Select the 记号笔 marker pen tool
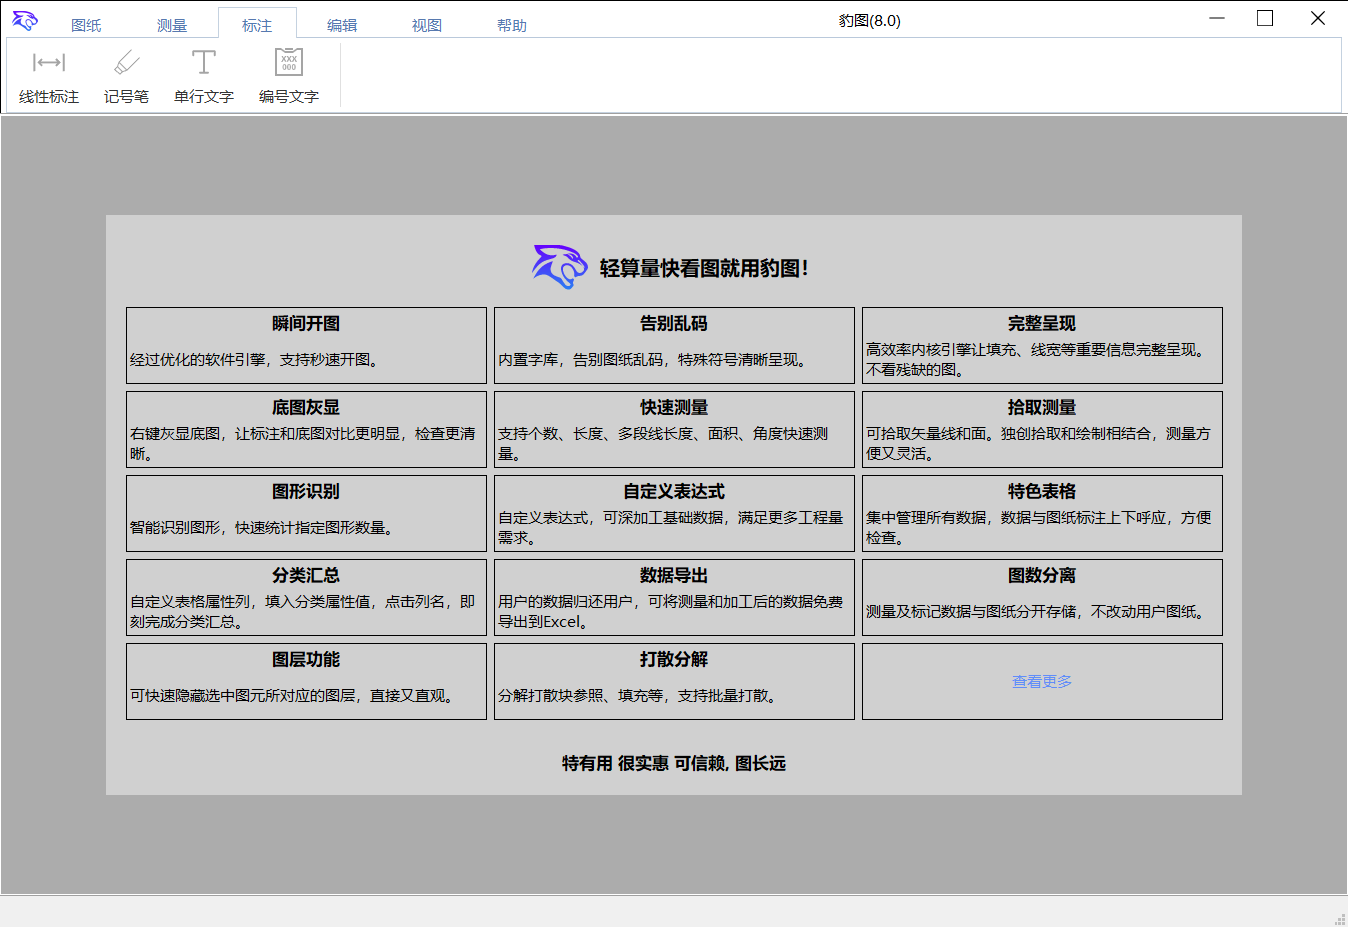This screenshot has height=927, width=1348. coord(126,75)
